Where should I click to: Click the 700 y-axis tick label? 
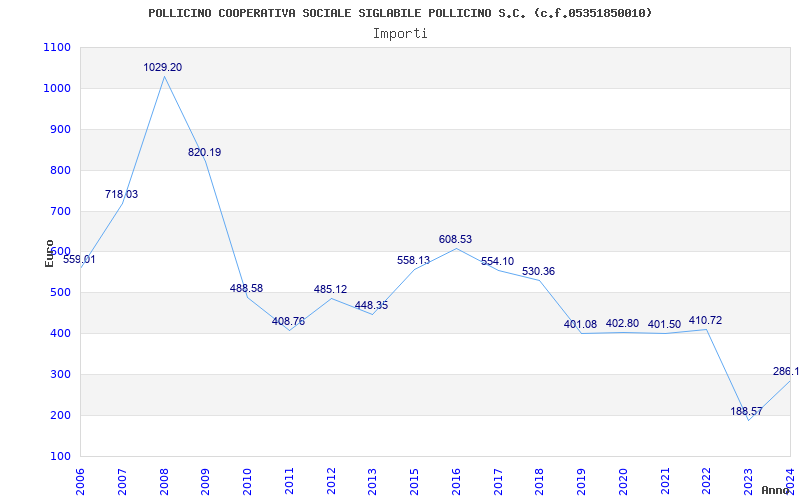point(63,211)
